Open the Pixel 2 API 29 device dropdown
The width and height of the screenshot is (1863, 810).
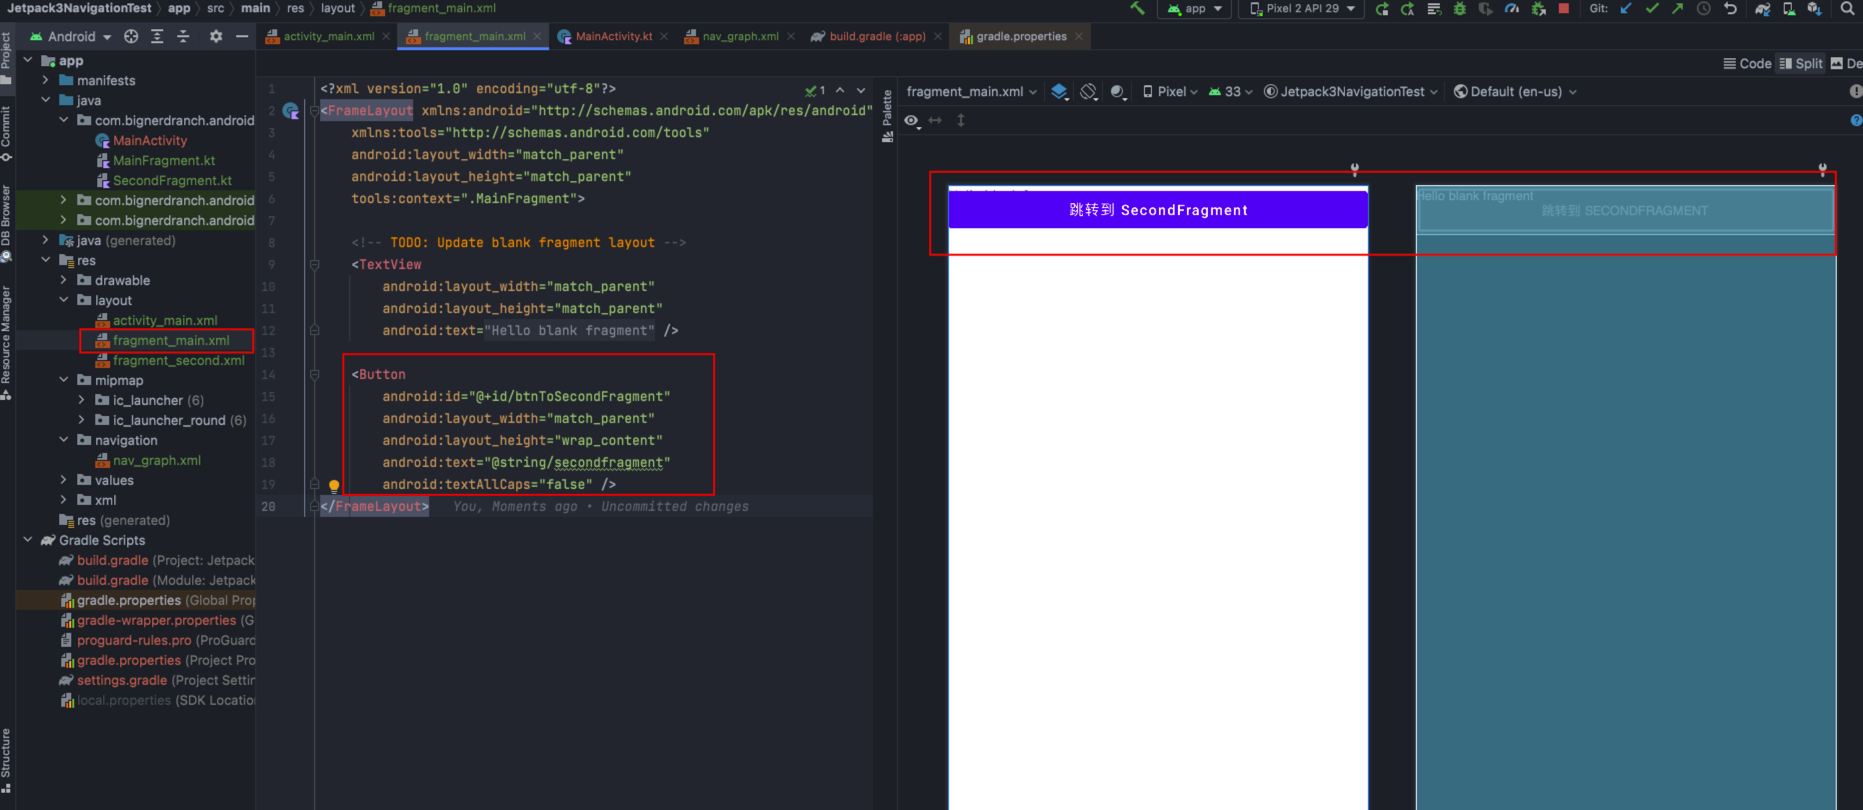point(1303,8)
